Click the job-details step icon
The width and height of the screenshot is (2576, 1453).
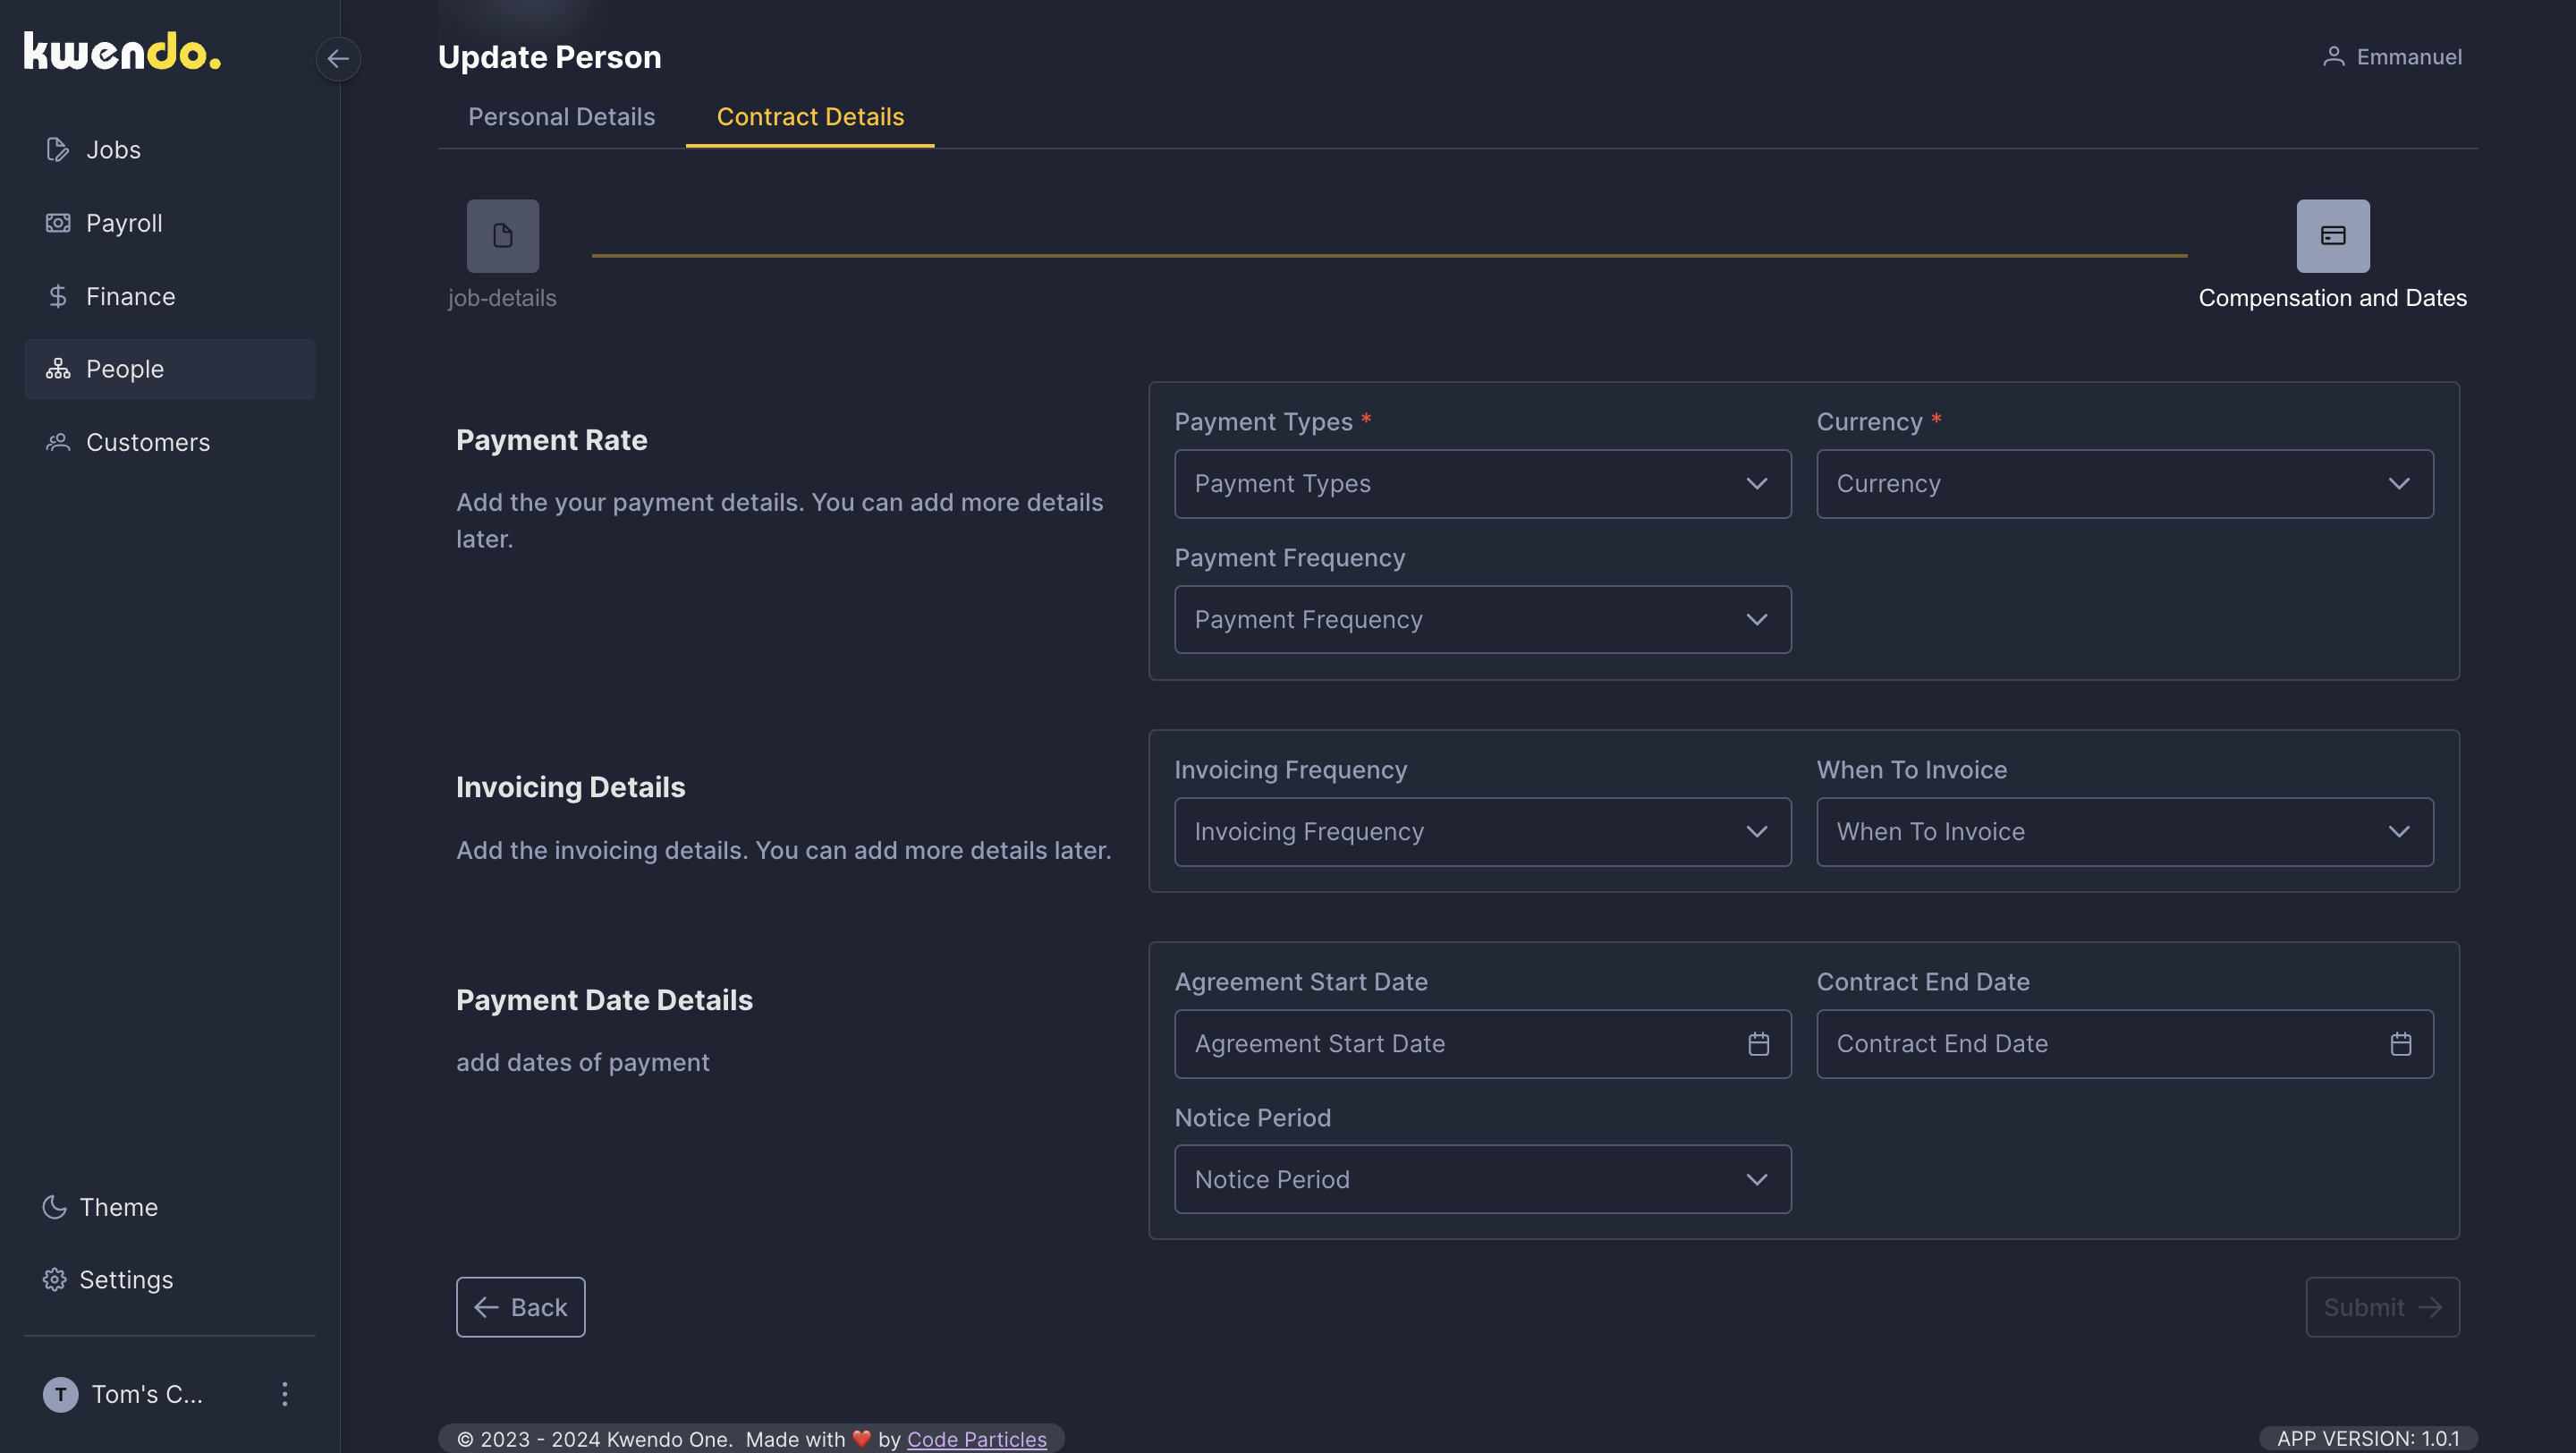click(503, 236)
